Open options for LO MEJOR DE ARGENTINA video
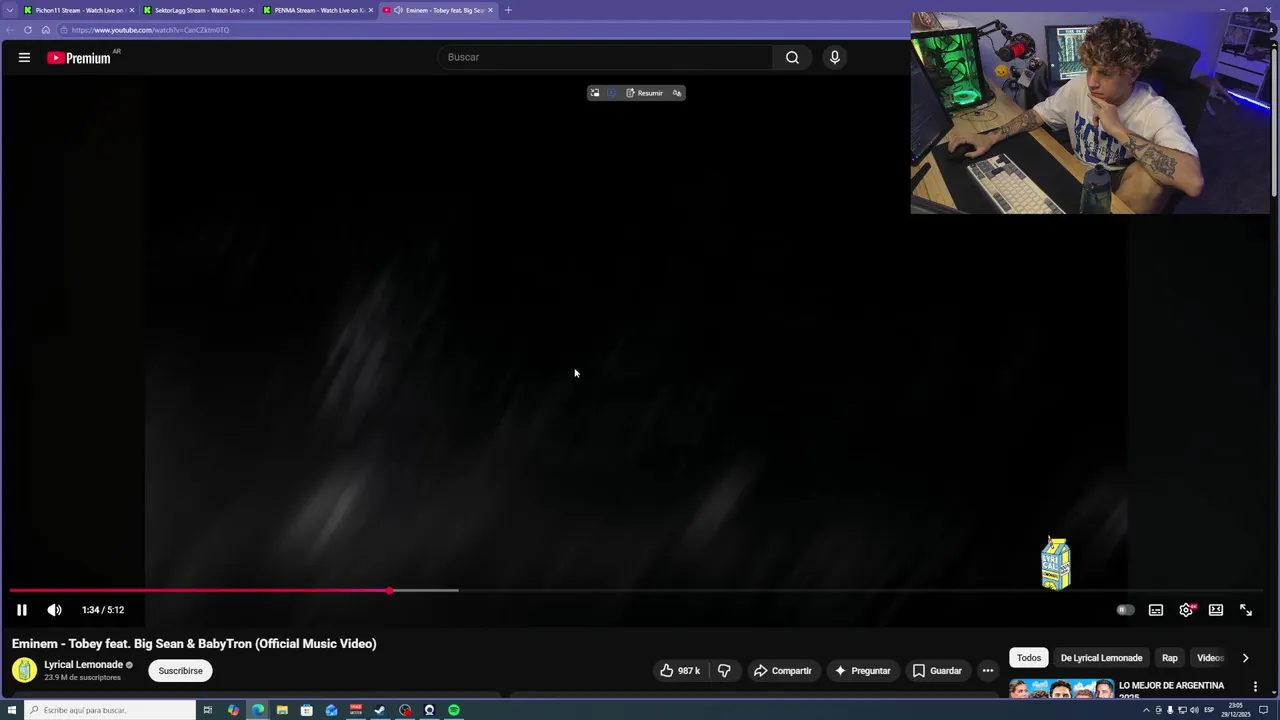Viewport: 1280px width, 720px height. point(1255,687)
